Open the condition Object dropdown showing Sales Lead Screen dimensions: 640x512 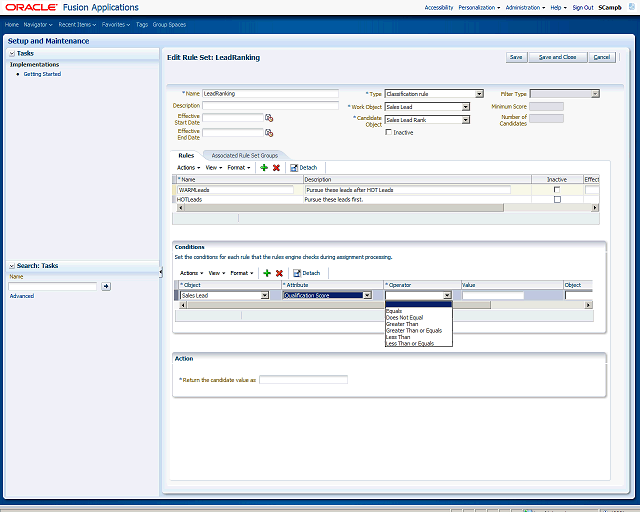[265, 295]
